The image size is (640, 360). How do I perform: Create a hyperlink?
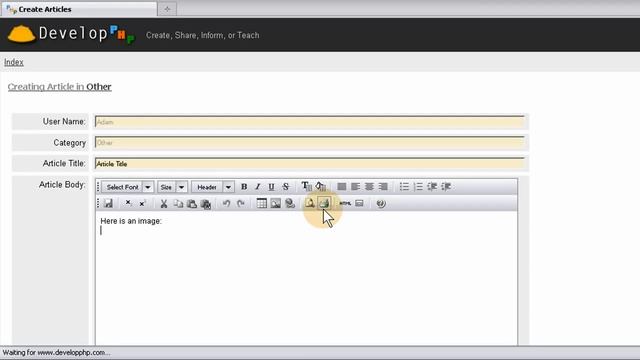click(290, 203)
